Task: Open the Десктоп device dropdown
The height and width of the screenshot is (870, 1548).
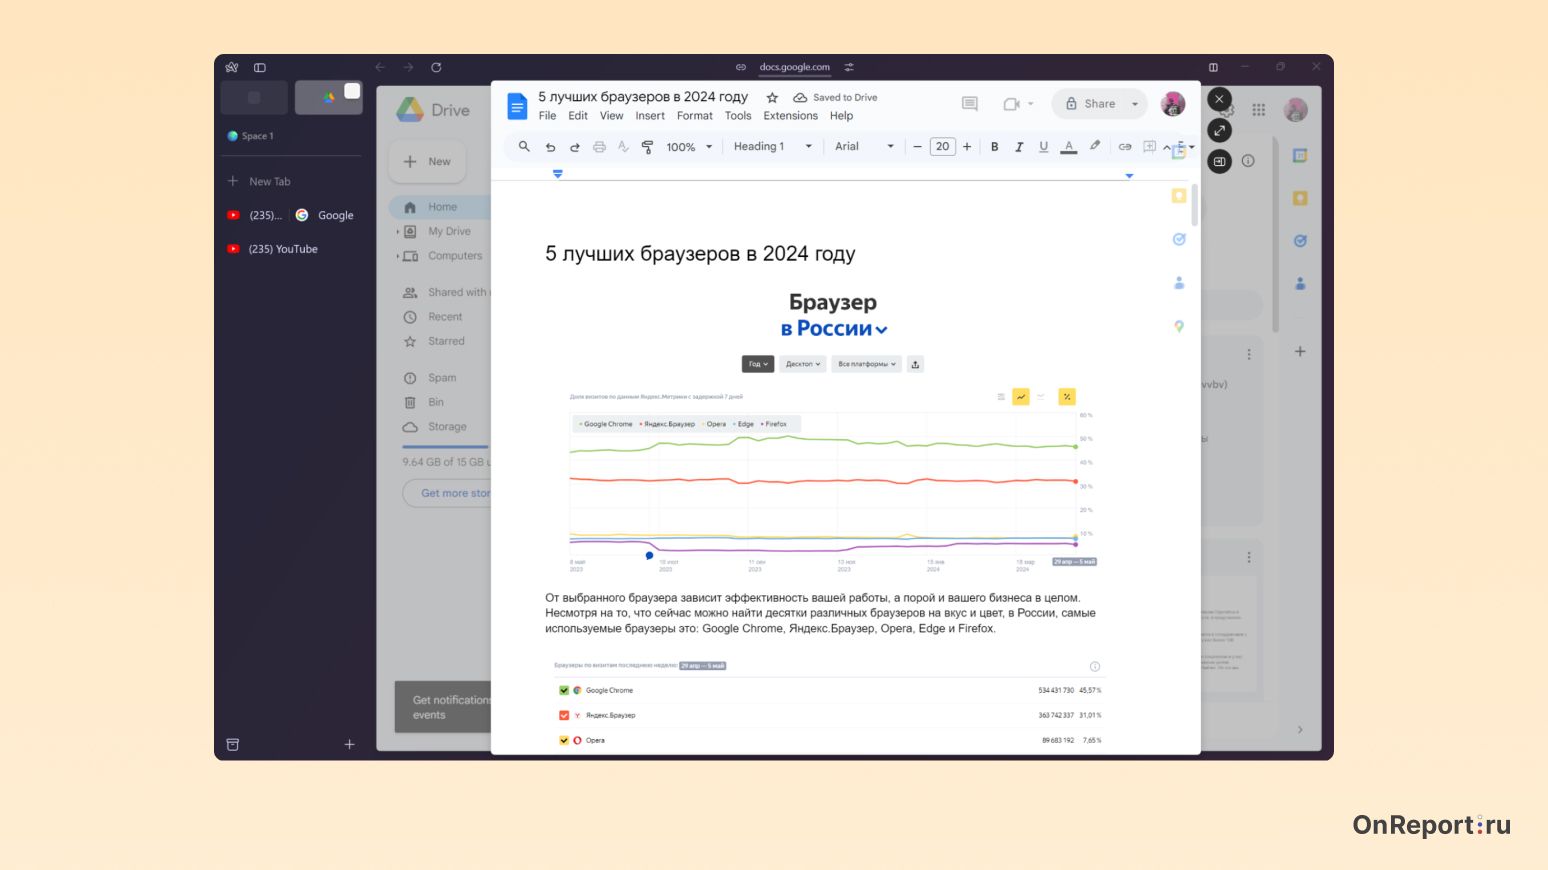Action: pos(802,364)
